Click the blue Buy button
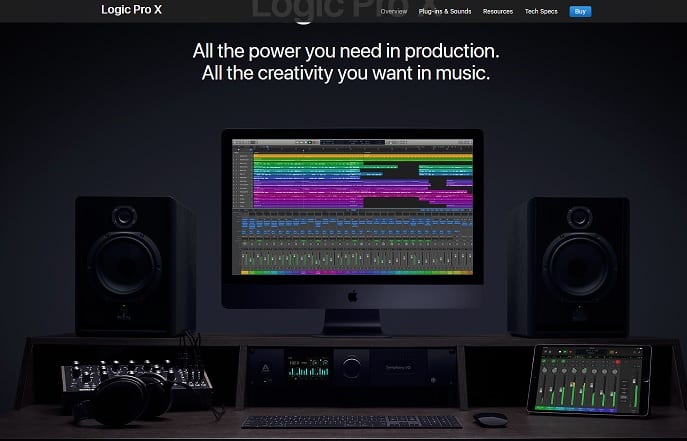The image size is (687, 441). pos(580,11)
